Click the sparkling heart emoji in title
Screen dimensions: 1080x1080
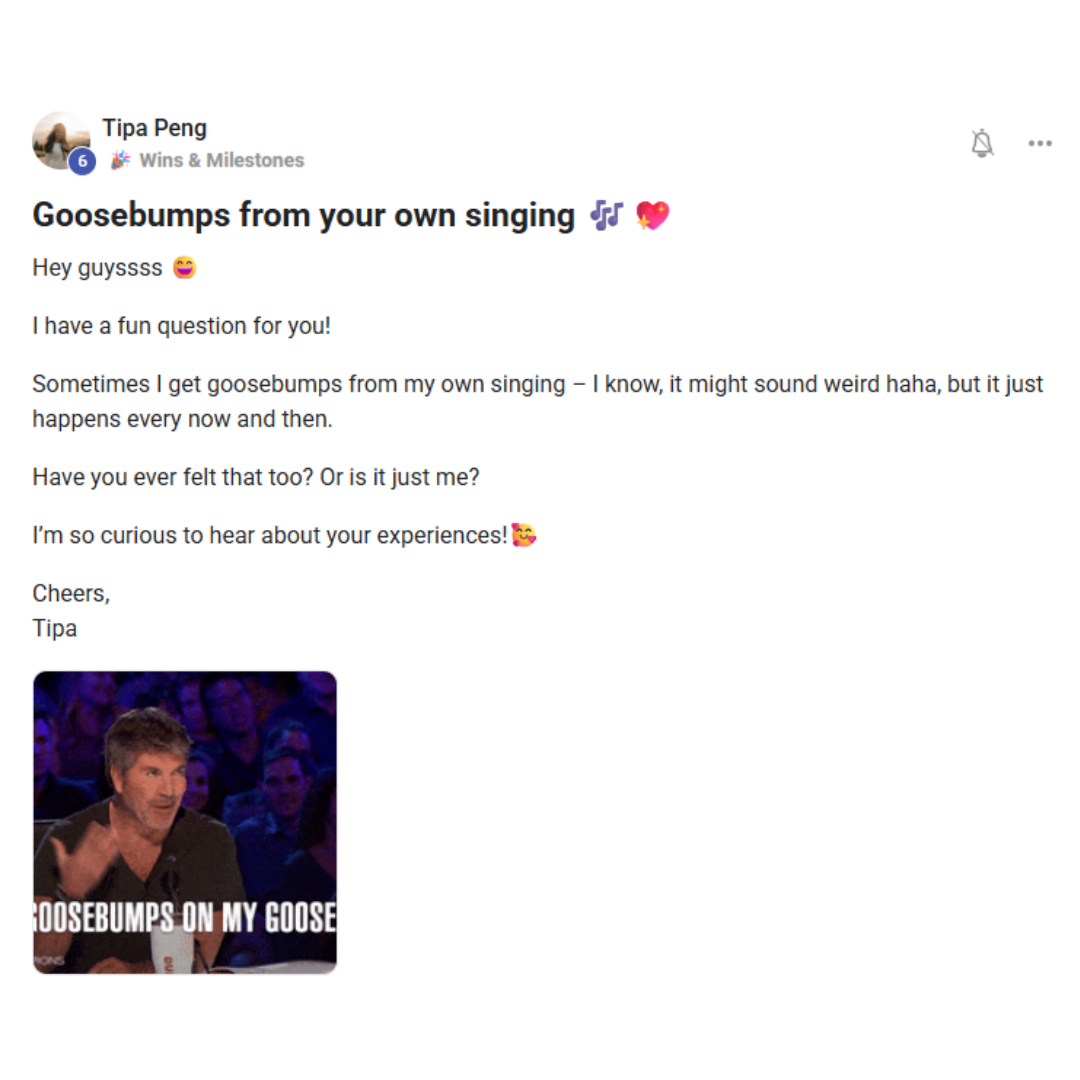point(652,215)
